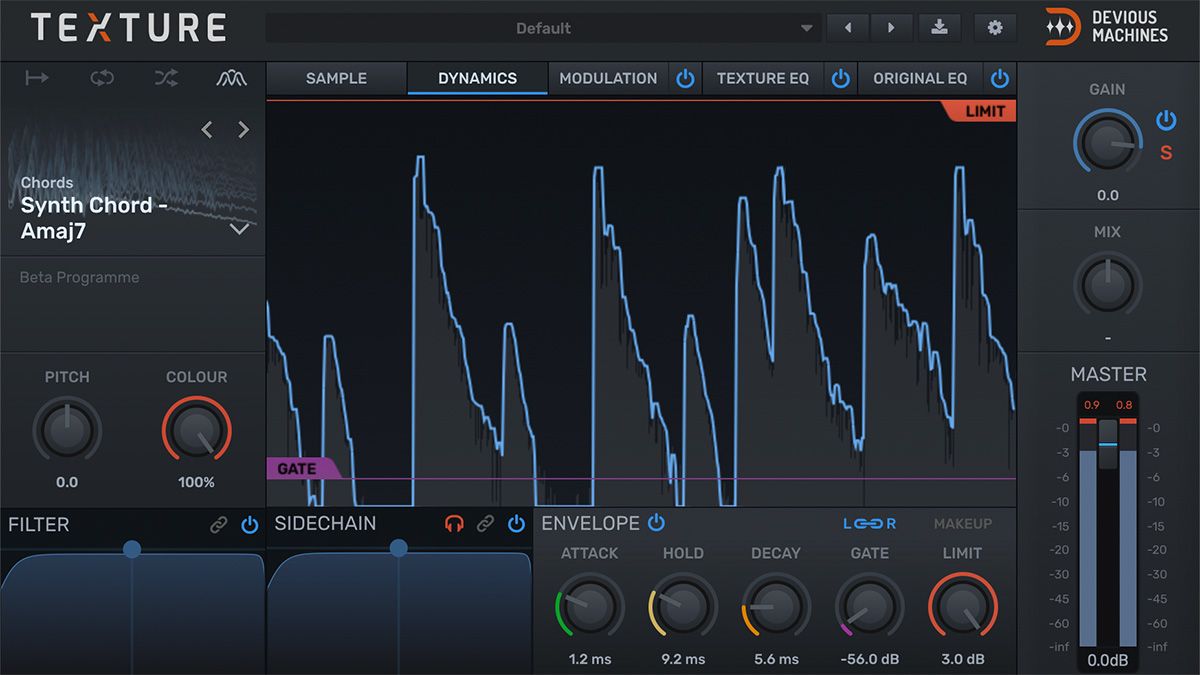Select the granular mountain mode icon

click(x=232, y=78)
